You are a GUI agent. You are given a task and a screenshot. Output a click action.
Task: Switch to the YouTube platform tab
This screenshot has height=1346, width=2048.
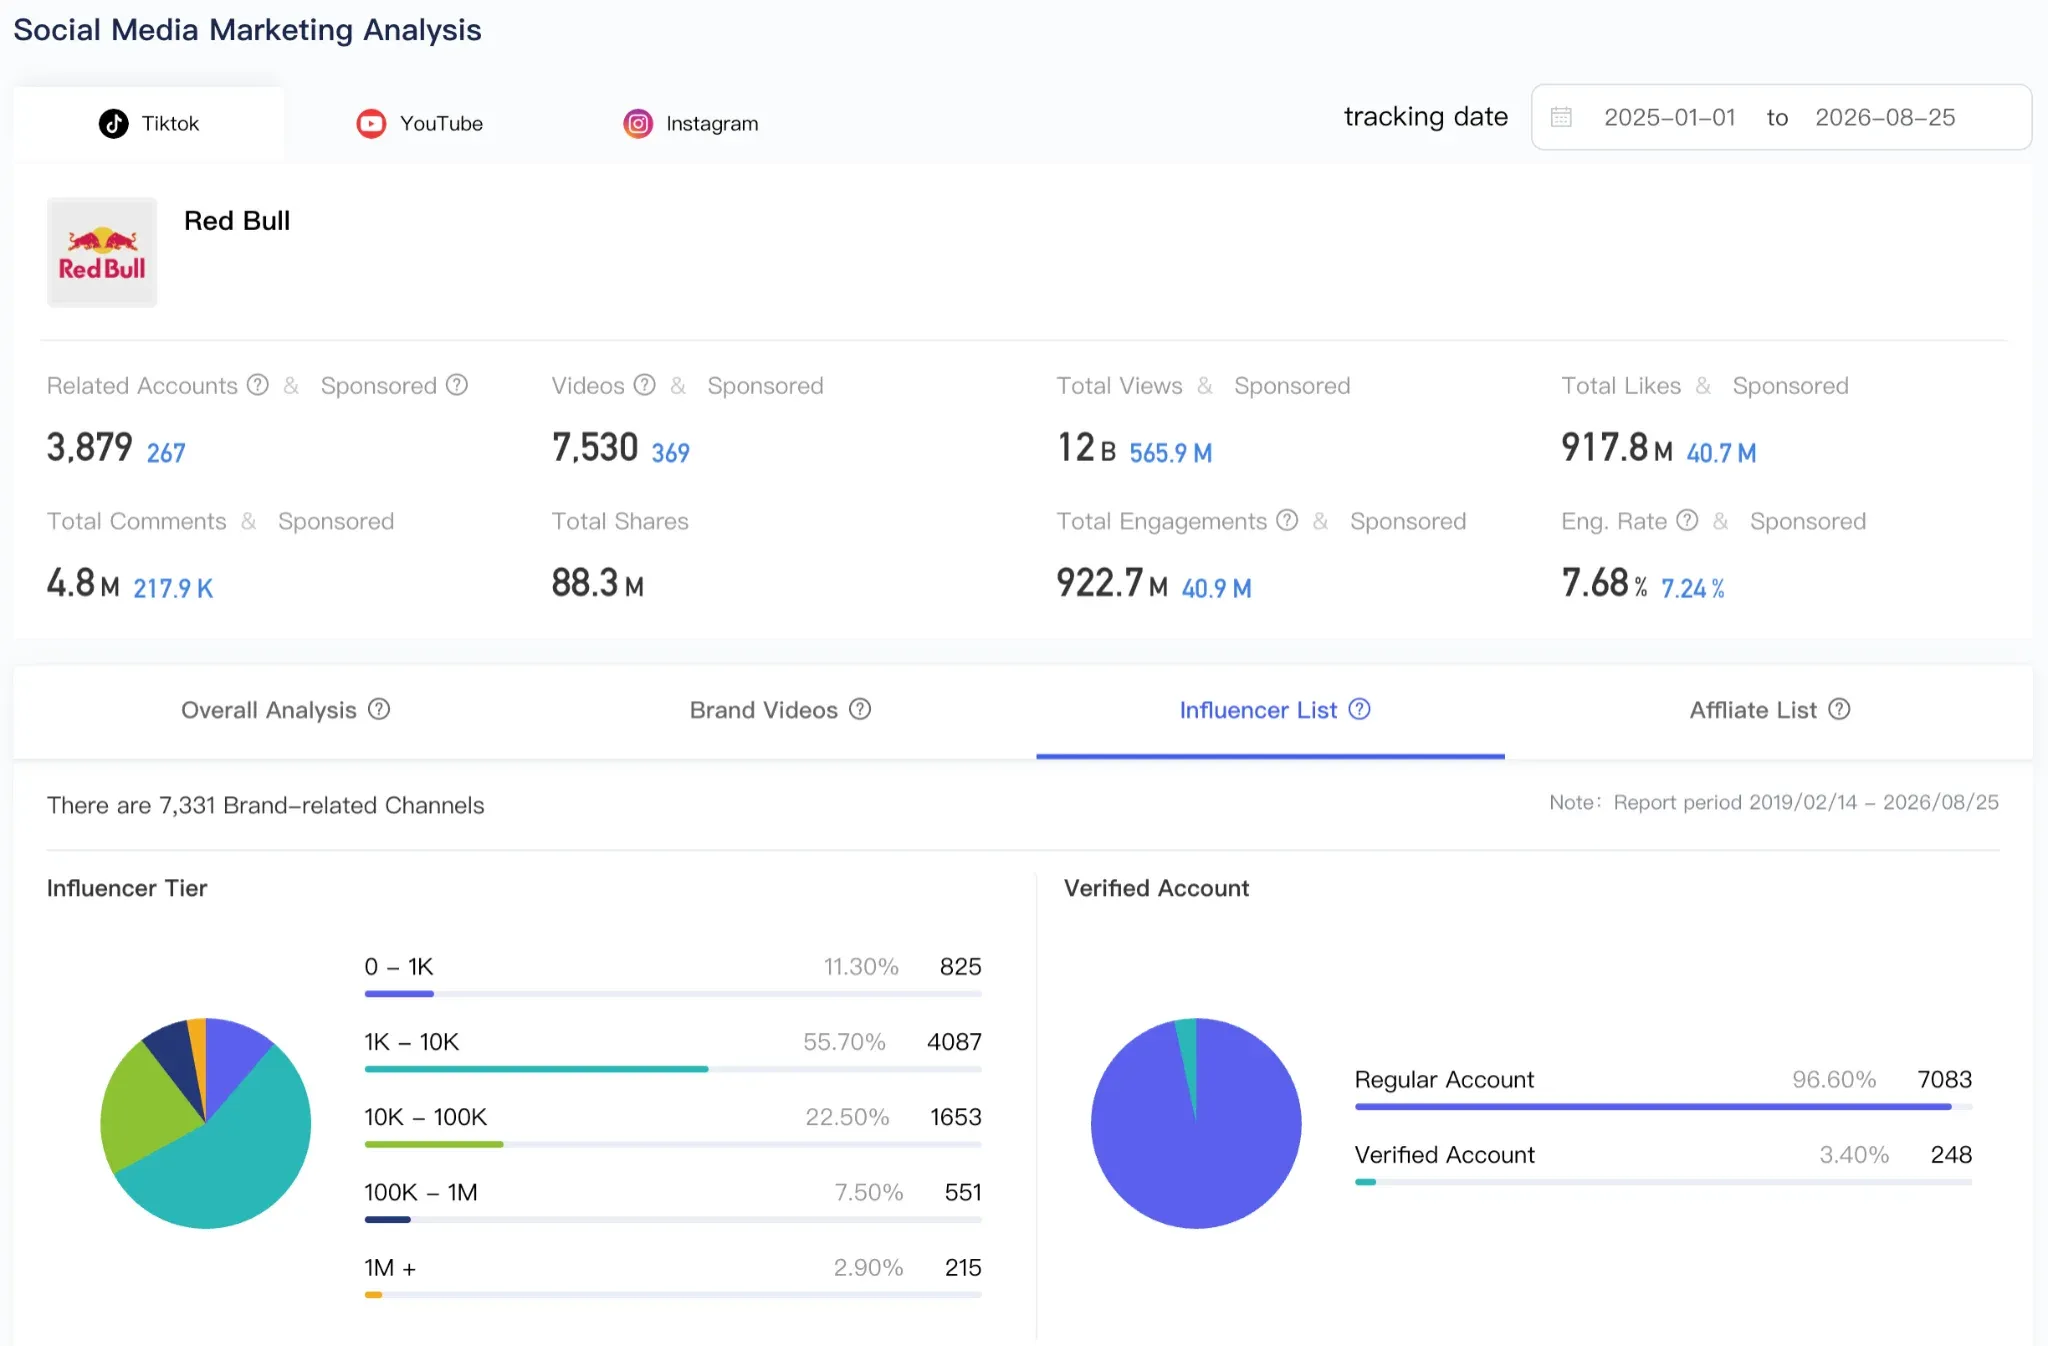420,123
